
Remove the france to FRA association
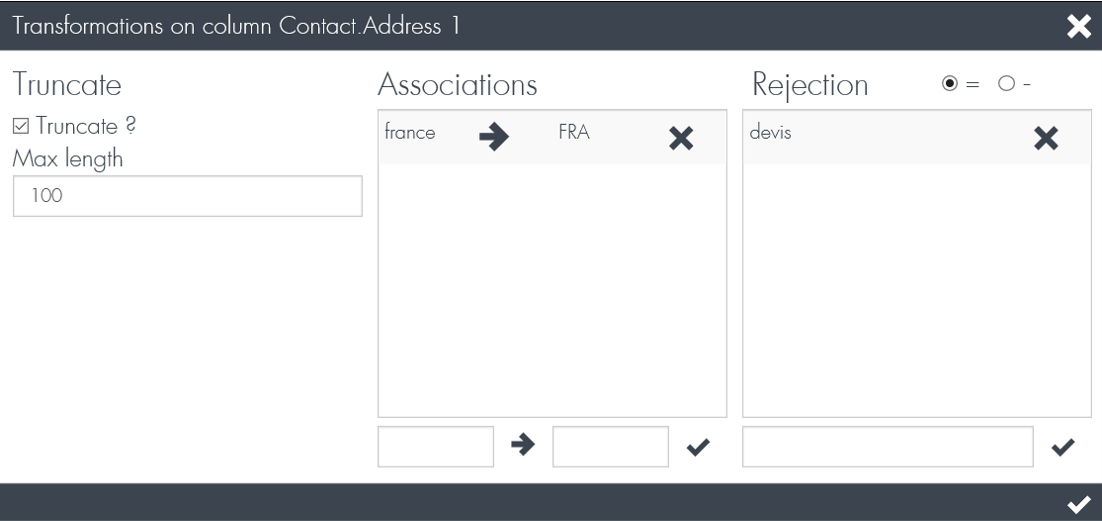point(681,139)
